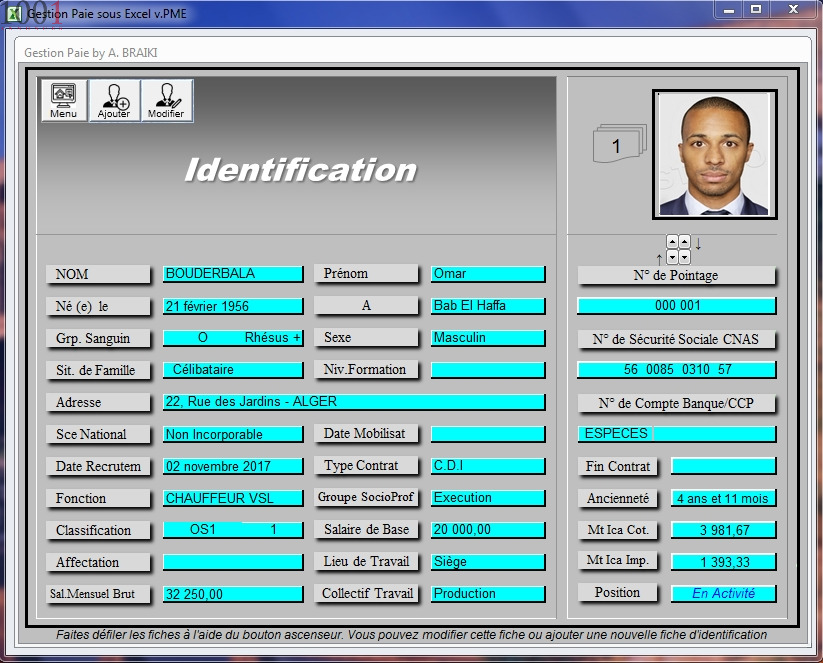
Task: Click the empty Affectation field
Action: [x=233, y=562]
